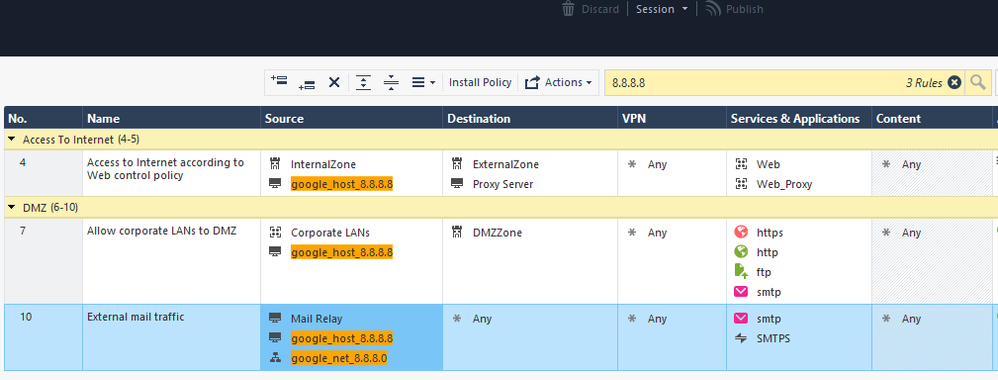The height and width of the screenshot is (380, 998).
Task: Click the VPN column header
Action: coord(672,118)
